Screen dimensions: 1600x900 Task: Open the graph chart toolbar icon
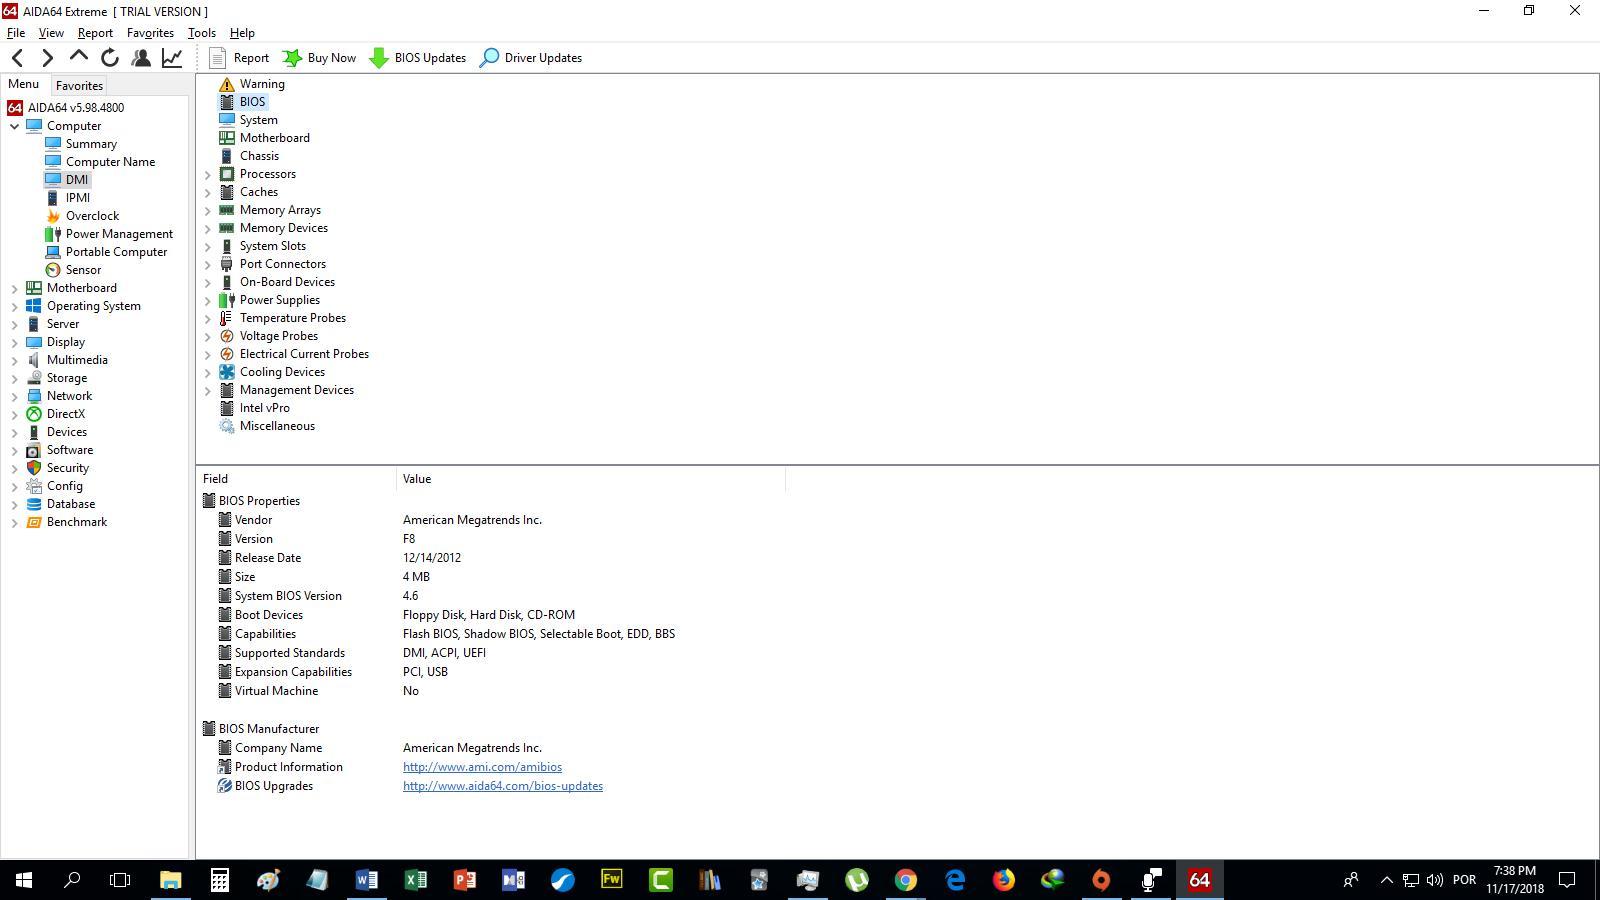172,58
